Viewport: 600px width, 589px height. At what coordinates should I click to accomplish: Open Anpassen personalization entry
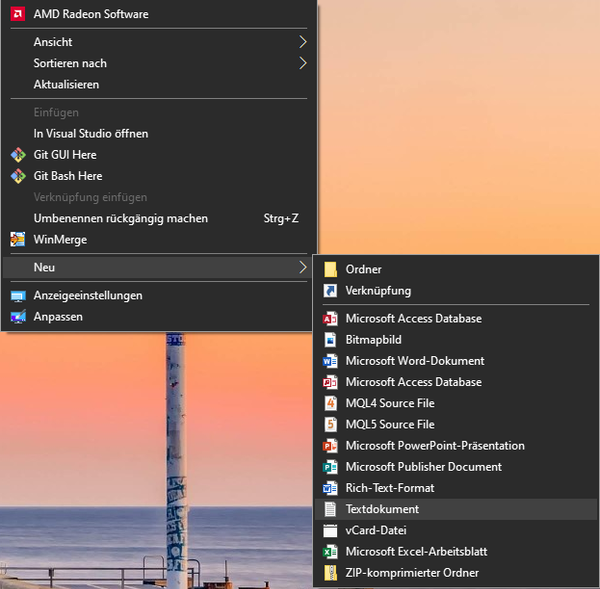(58, 317)
